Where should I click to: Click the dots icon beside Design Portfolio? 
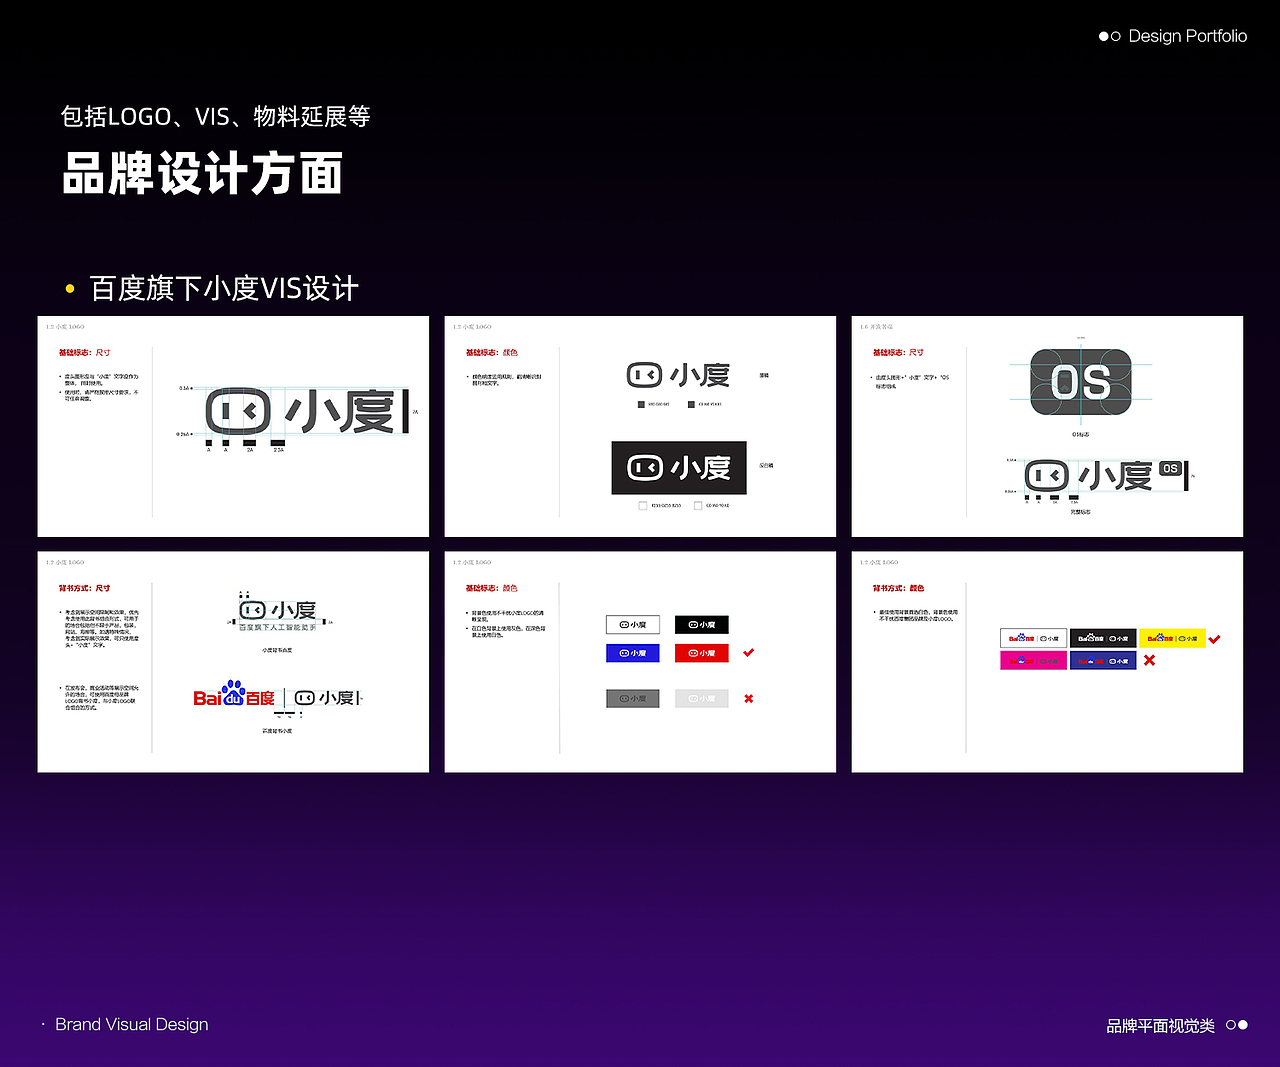(x=1109, y=36)
